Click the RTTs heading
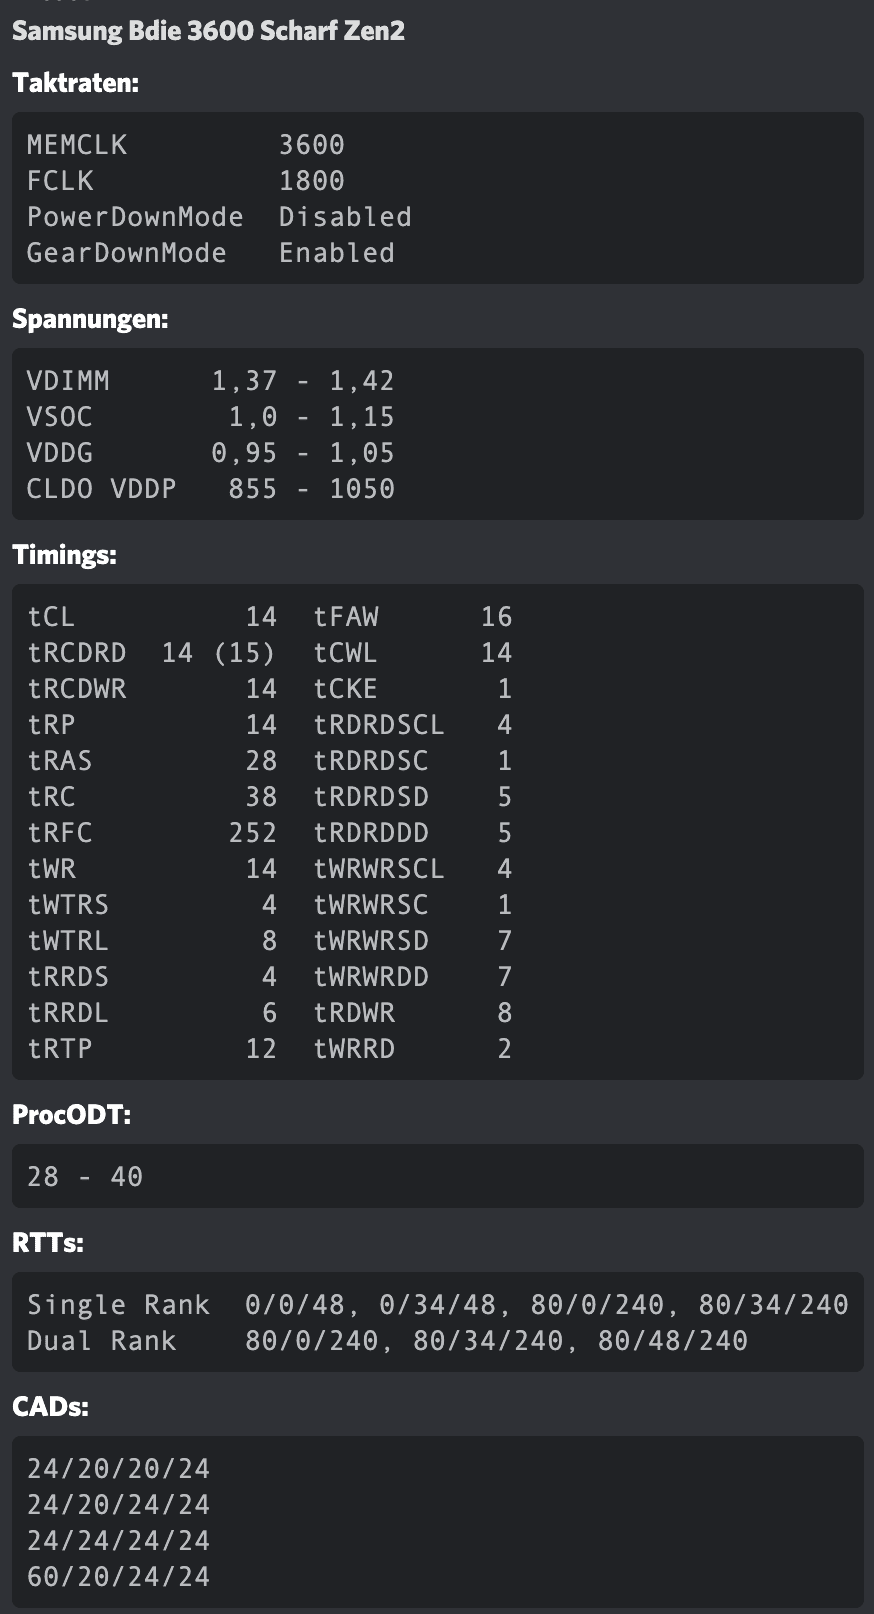 [x=48, y=1243]
